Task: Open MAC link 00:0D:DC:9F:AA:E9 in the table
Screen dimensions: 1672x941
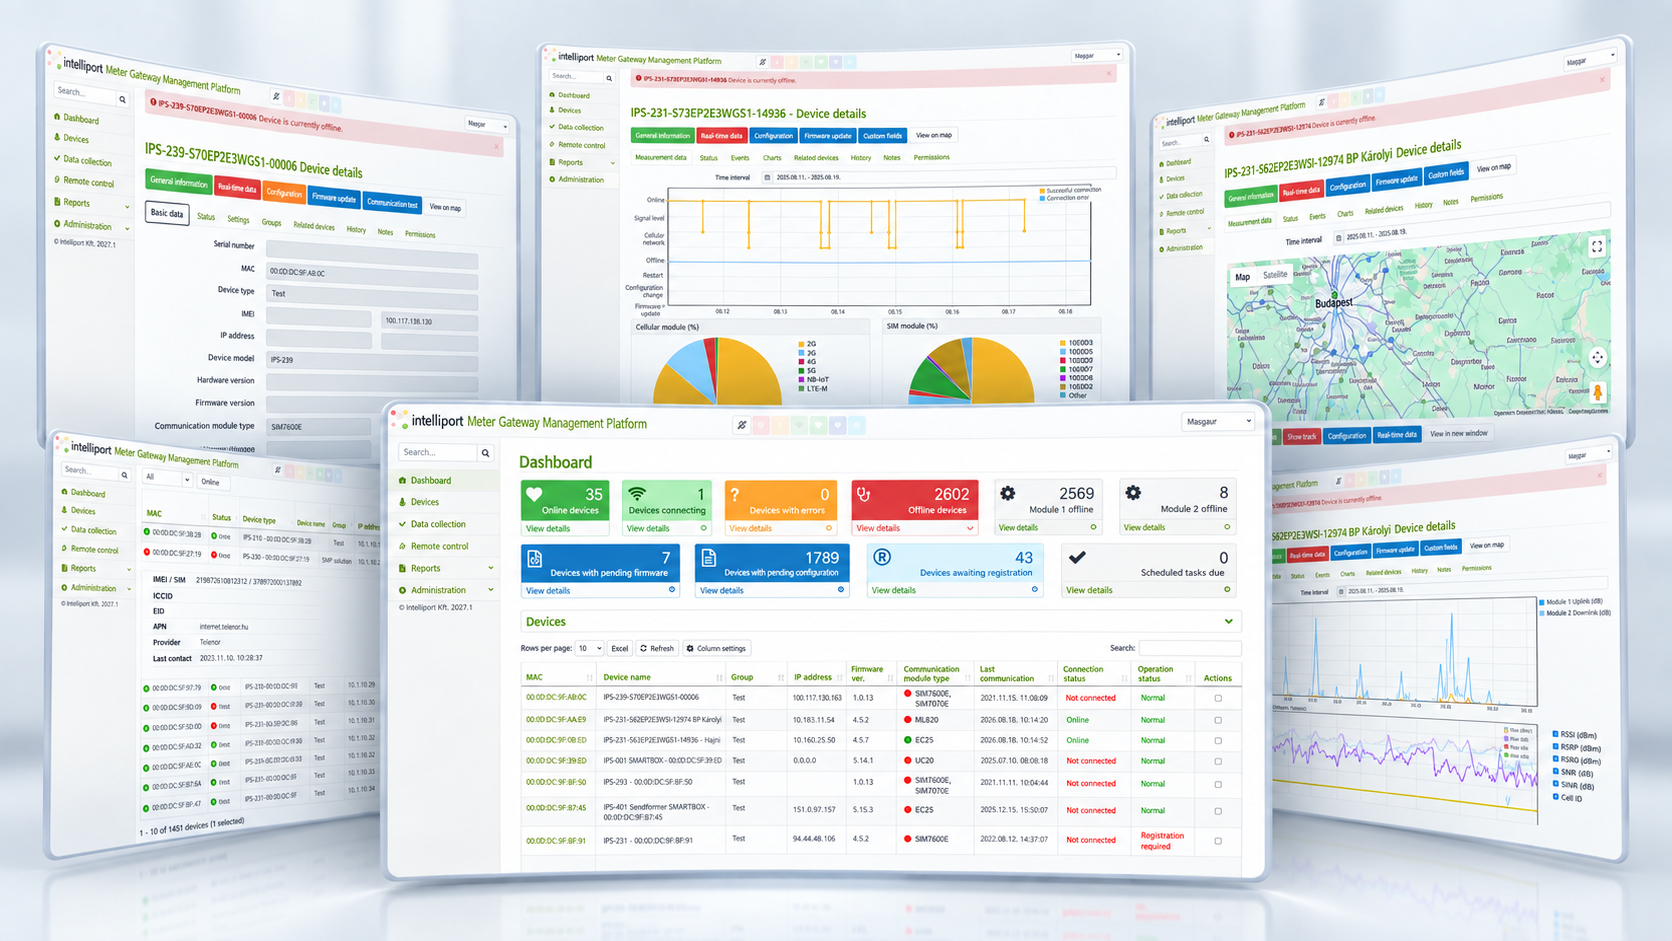Action: (556, 719)
